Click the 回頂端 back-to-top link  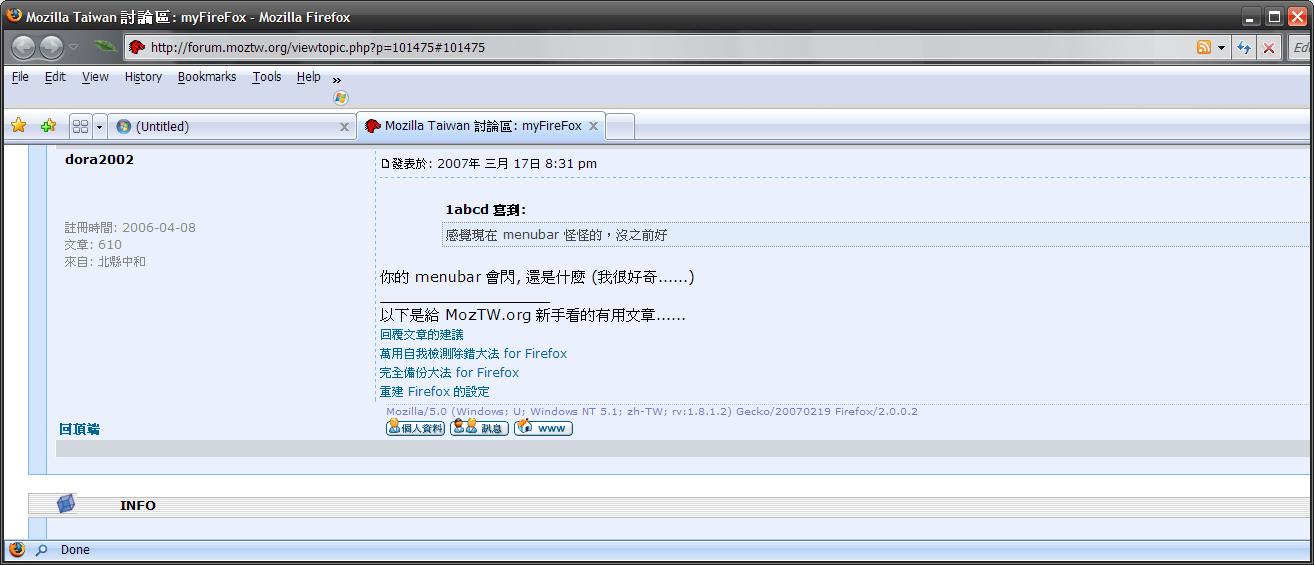coord(79,429)
